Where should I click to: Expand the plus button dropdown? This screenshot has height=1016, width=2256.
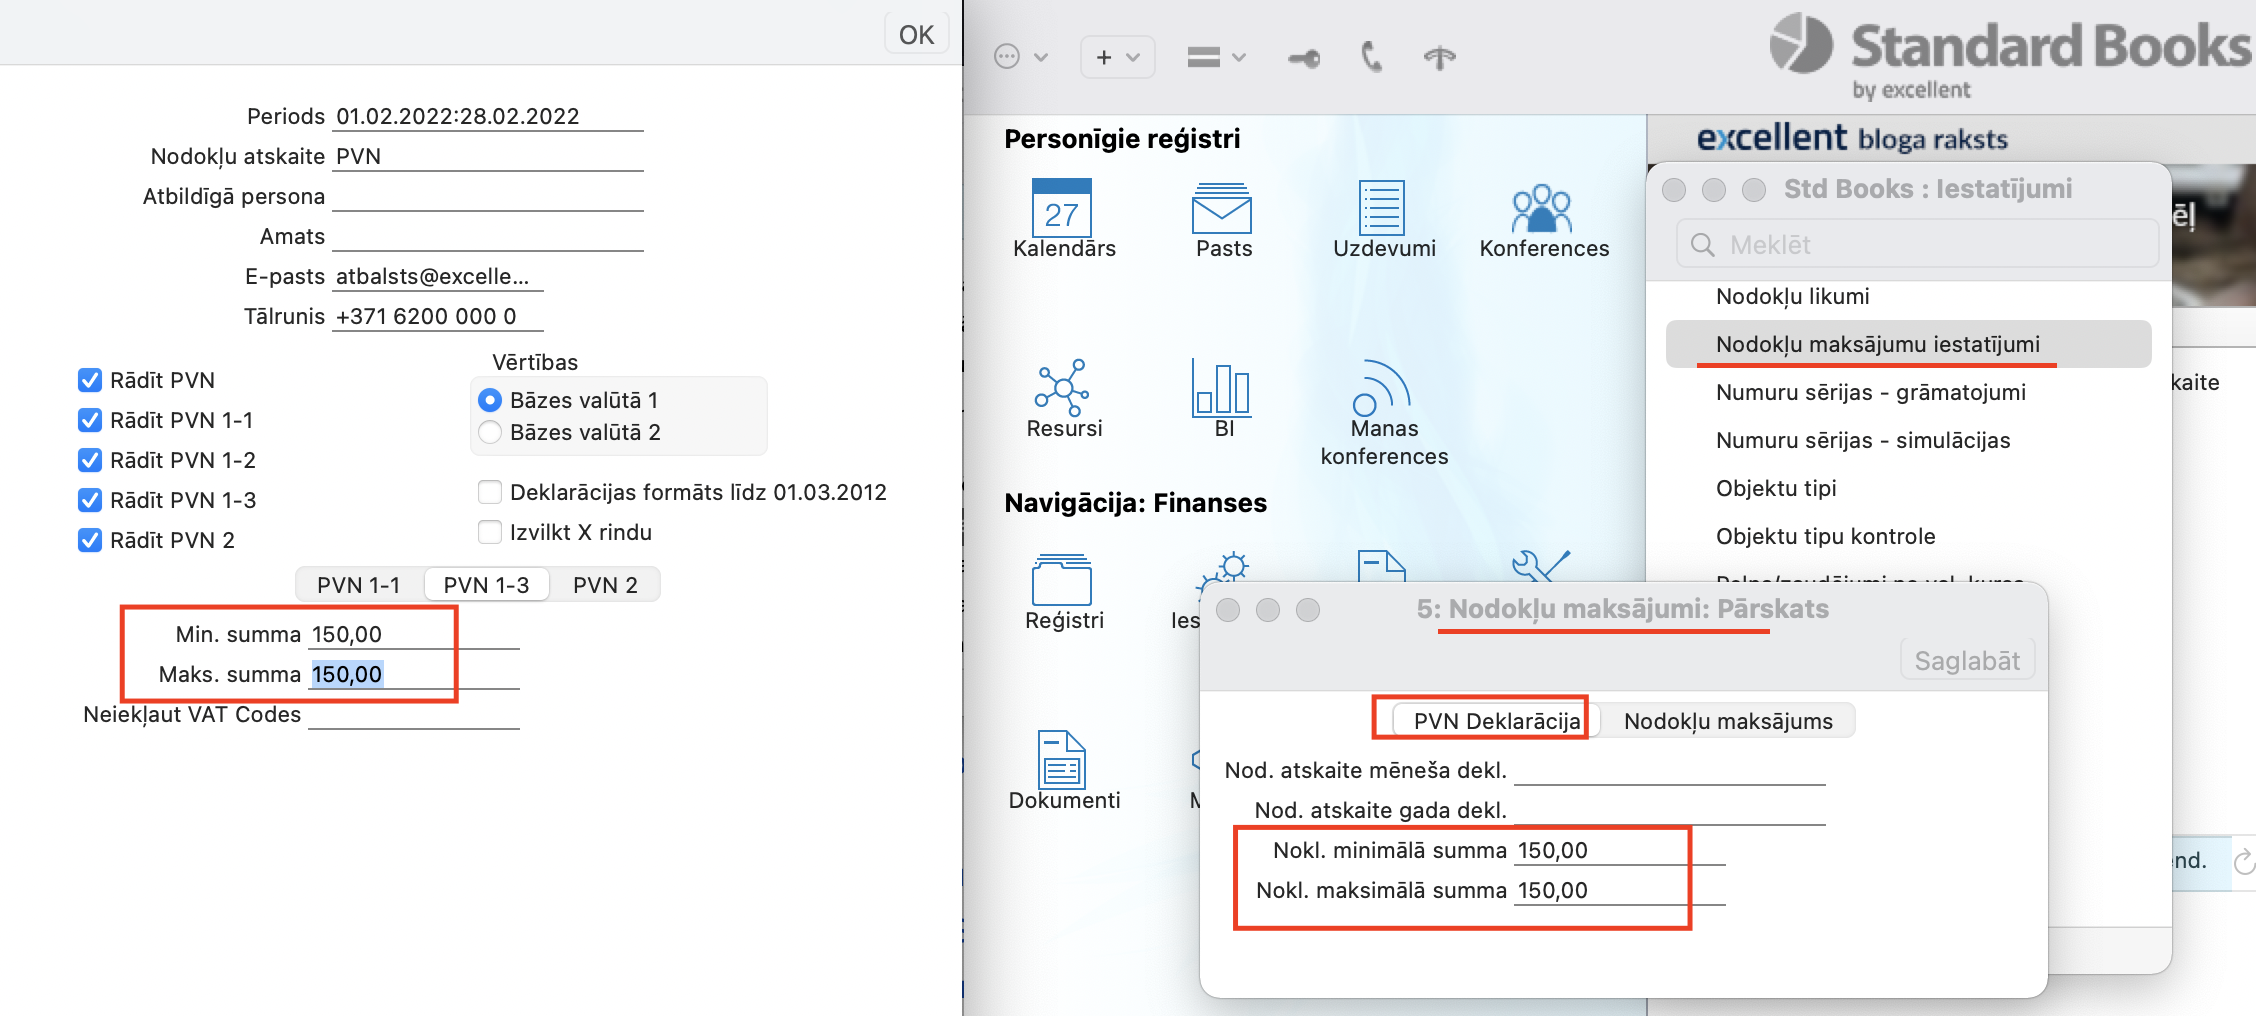(x=1117, y=57)
